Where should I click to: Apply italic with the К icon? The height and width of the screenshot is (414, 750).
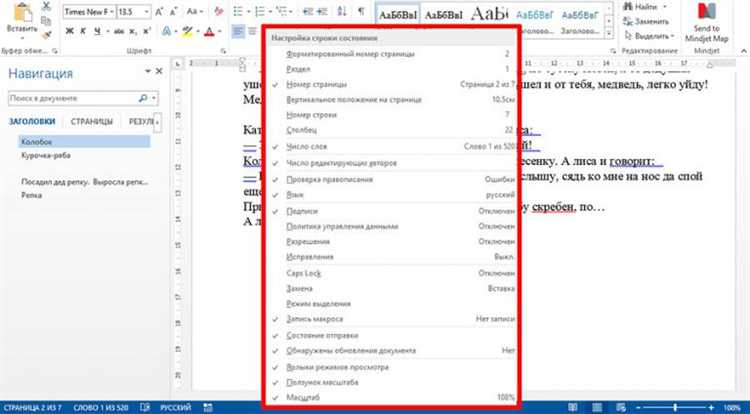click(83, 32)
